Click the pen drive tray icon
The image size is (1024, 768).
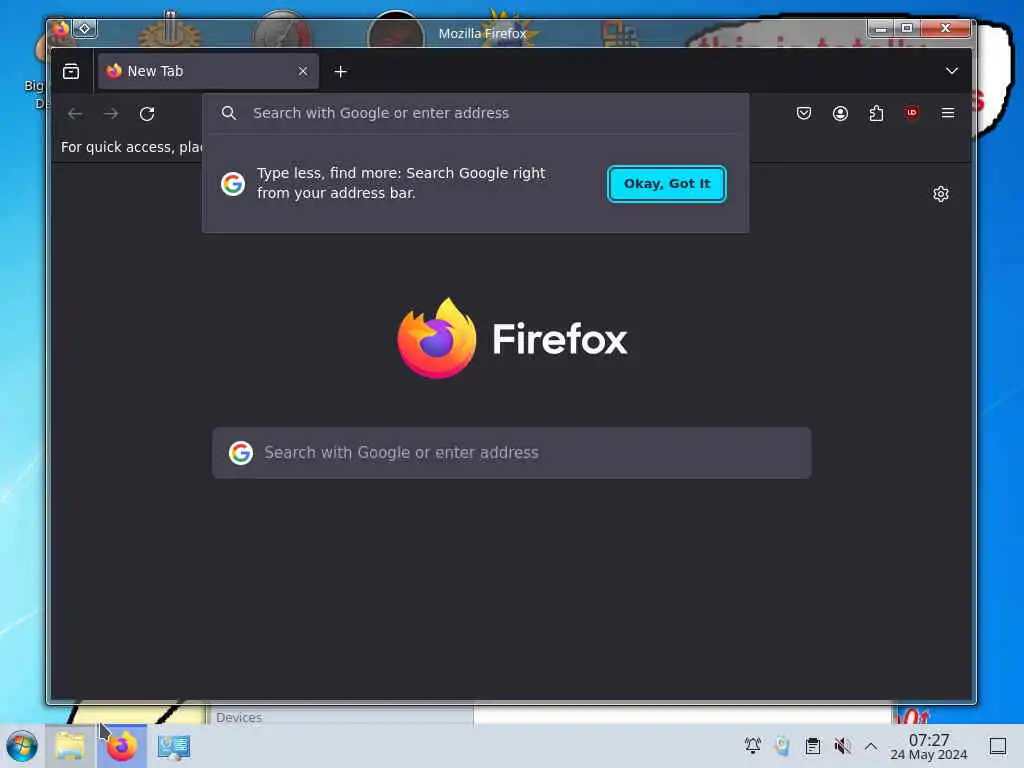click(x=782, y=746)
